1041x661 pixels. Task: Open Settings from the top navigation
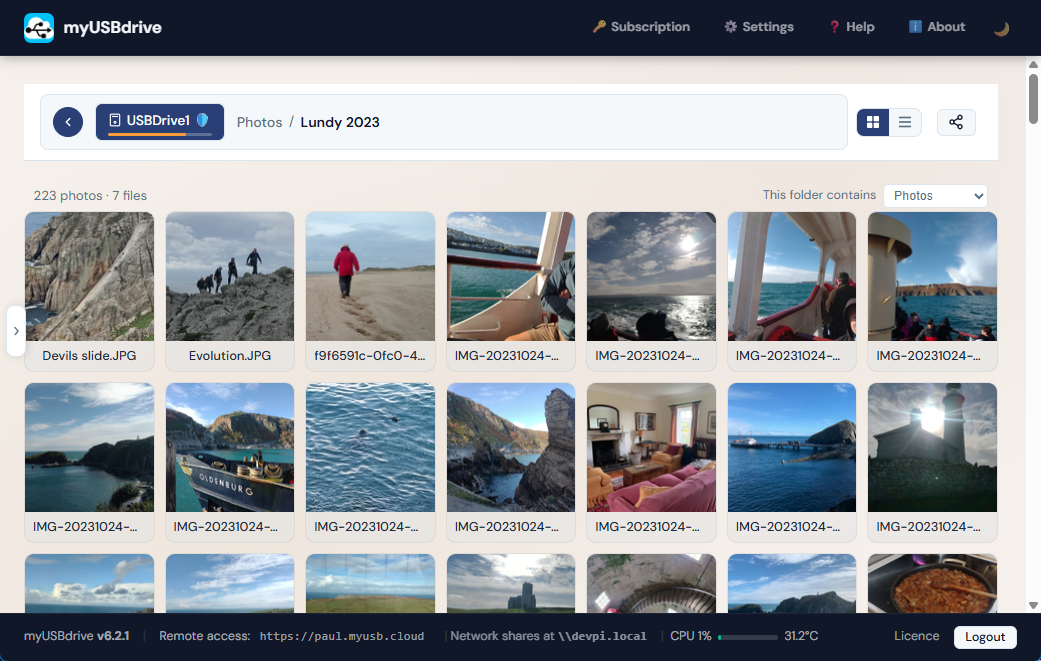(759, 27)
